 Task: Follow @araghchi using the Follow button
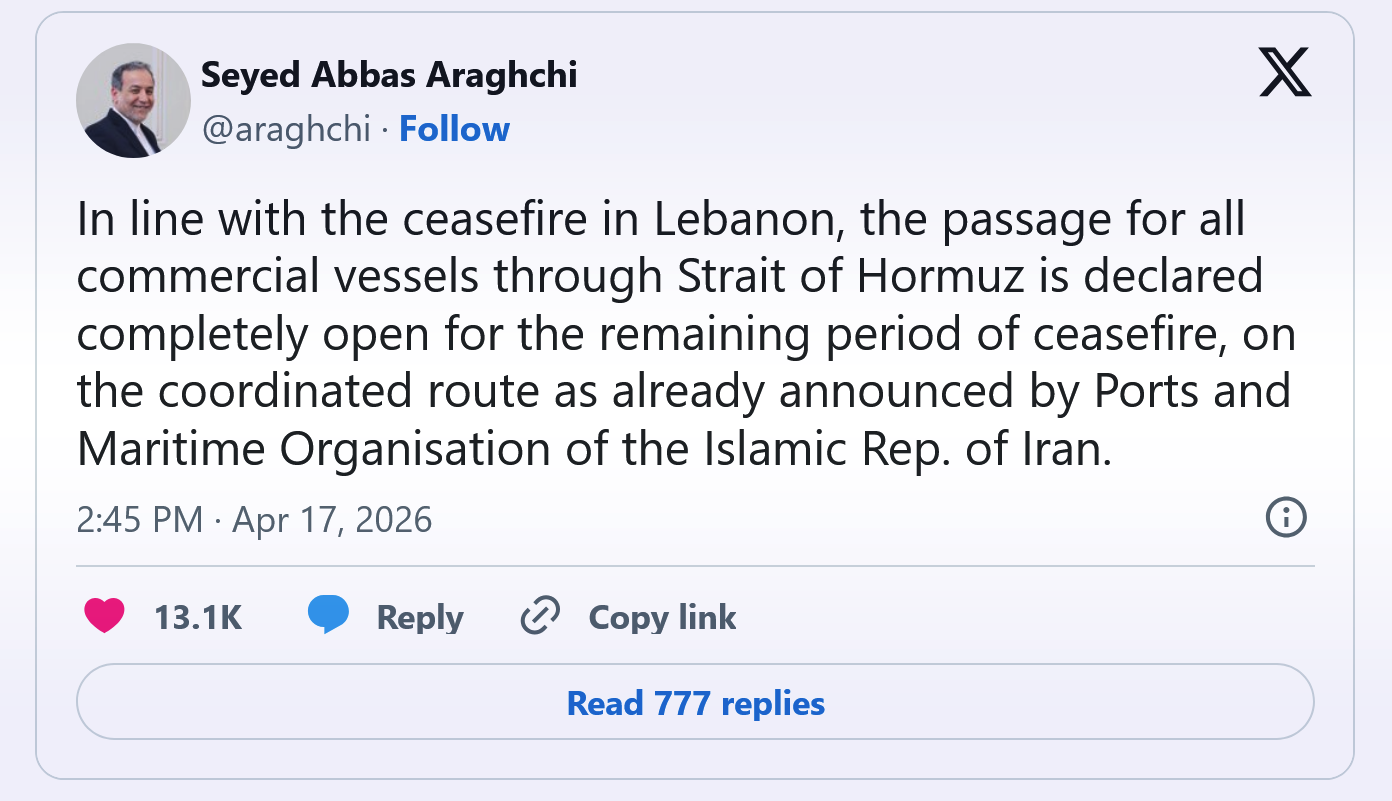coord(455,129)
